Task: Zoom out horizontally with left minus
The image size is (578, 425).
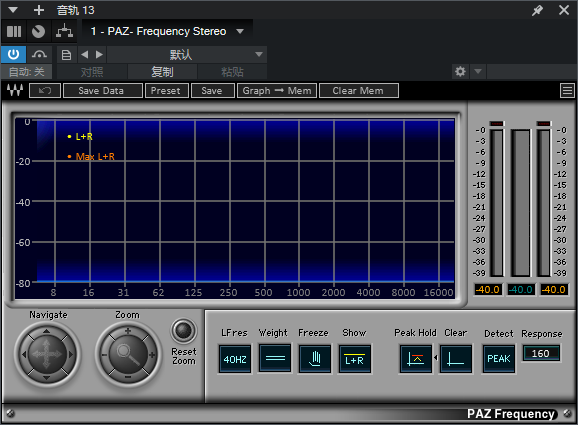Action: coord(104,355)
